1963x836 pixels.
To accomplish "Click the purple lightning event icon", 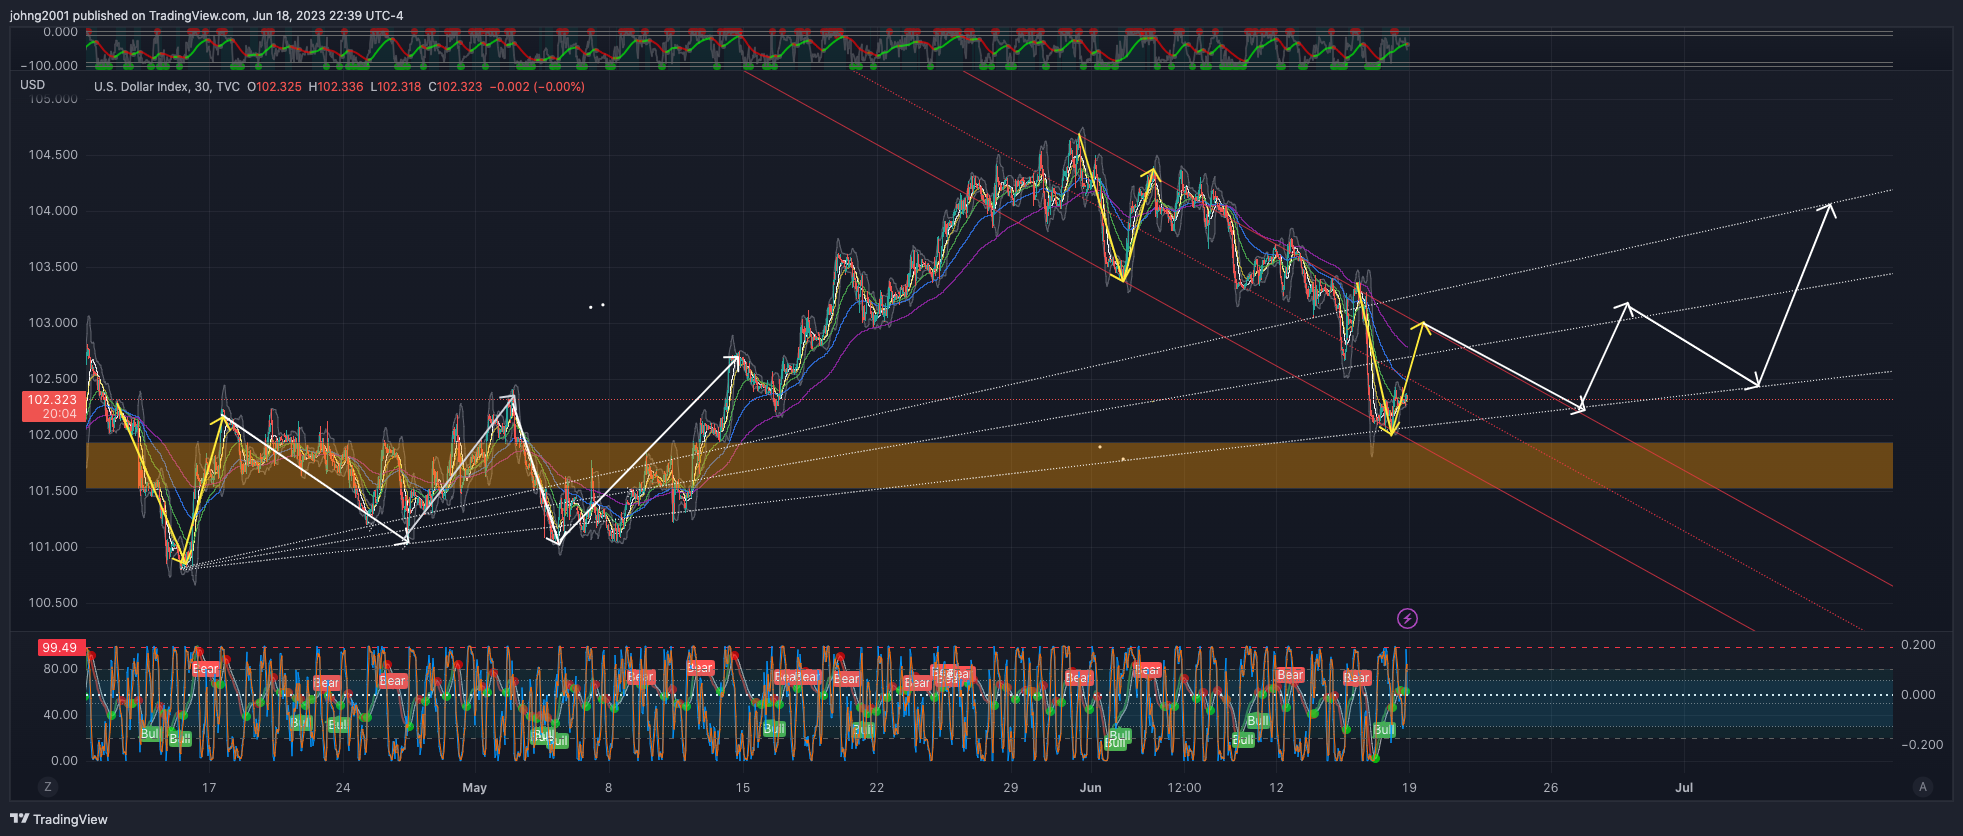I will [x=1407, y=618].
